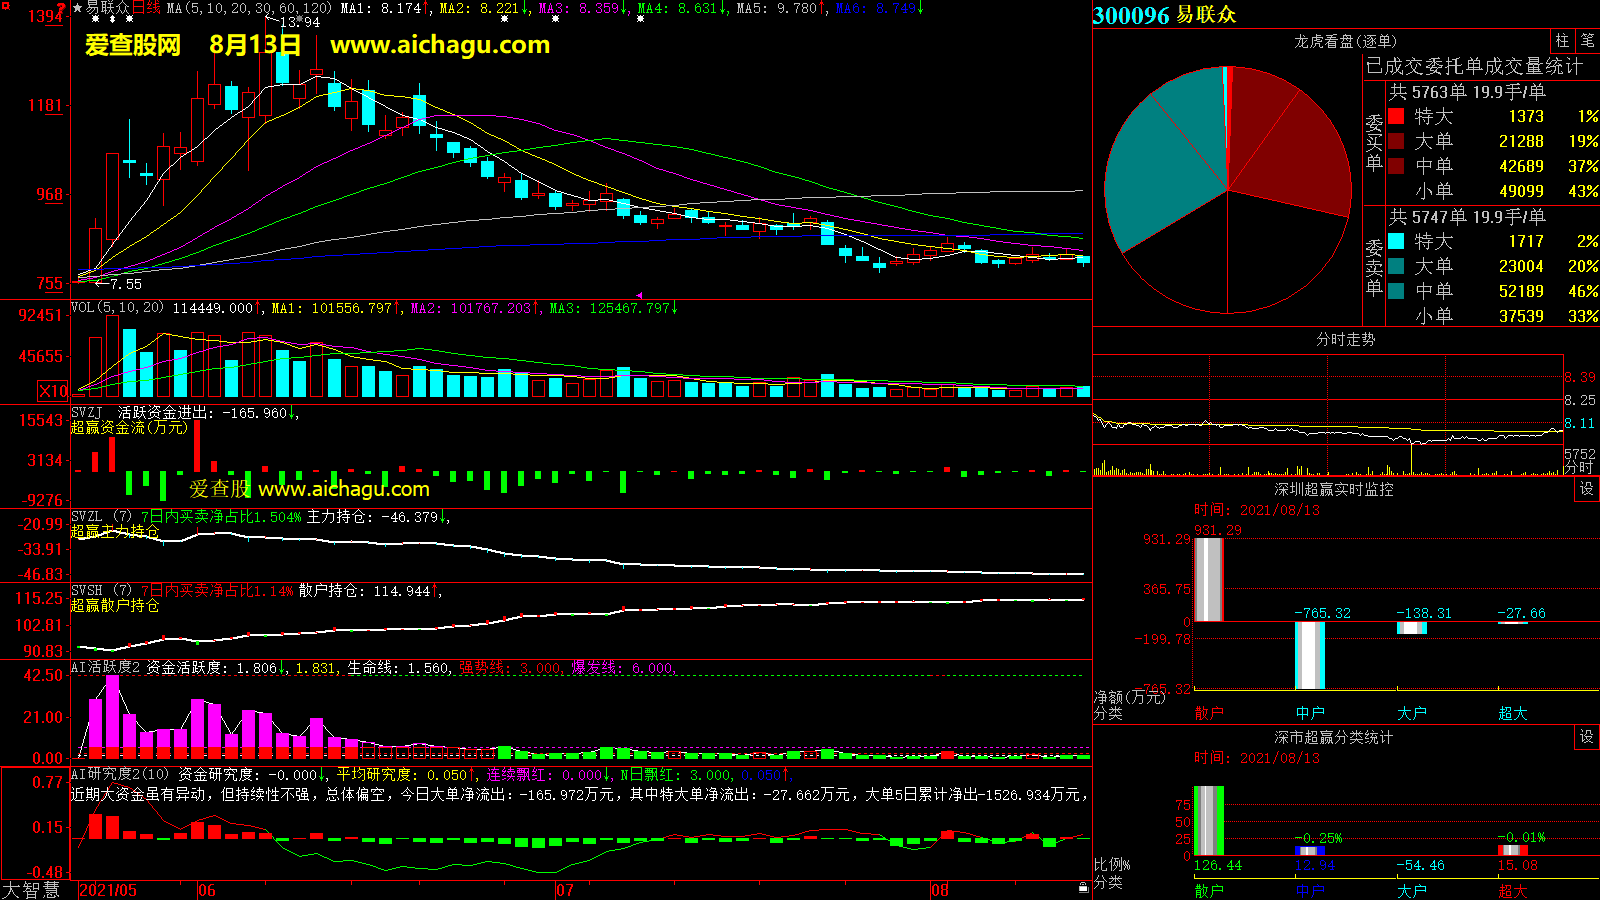Select the 龙虎看盘(逐单) panel title
The image size is (1600, 900).
[1345, 41]
